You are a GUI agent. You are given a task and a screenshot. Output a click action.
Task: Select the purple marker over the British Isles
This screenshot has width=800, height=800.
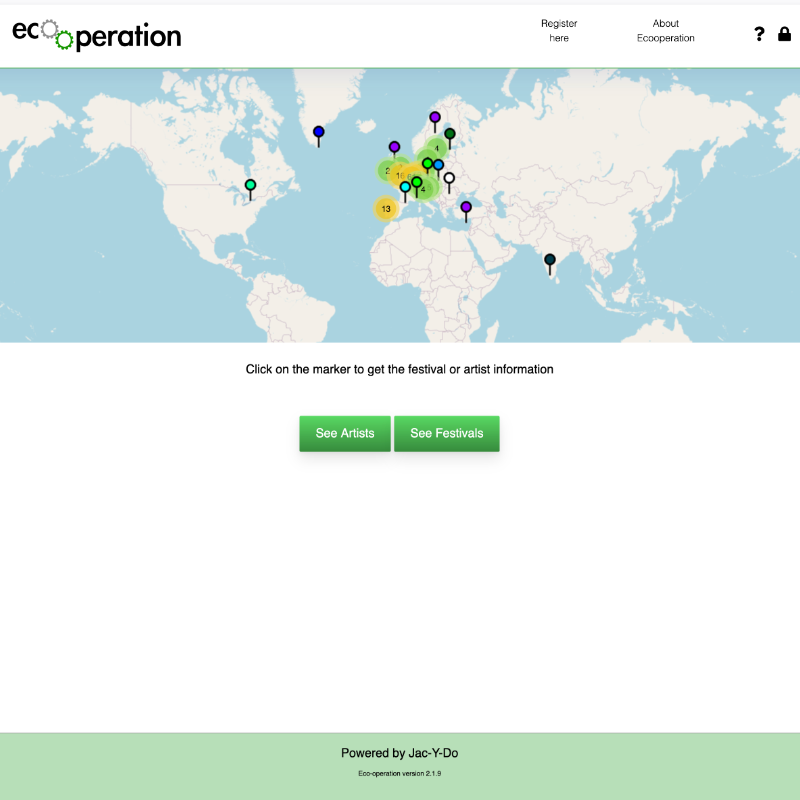pos(394,148)
